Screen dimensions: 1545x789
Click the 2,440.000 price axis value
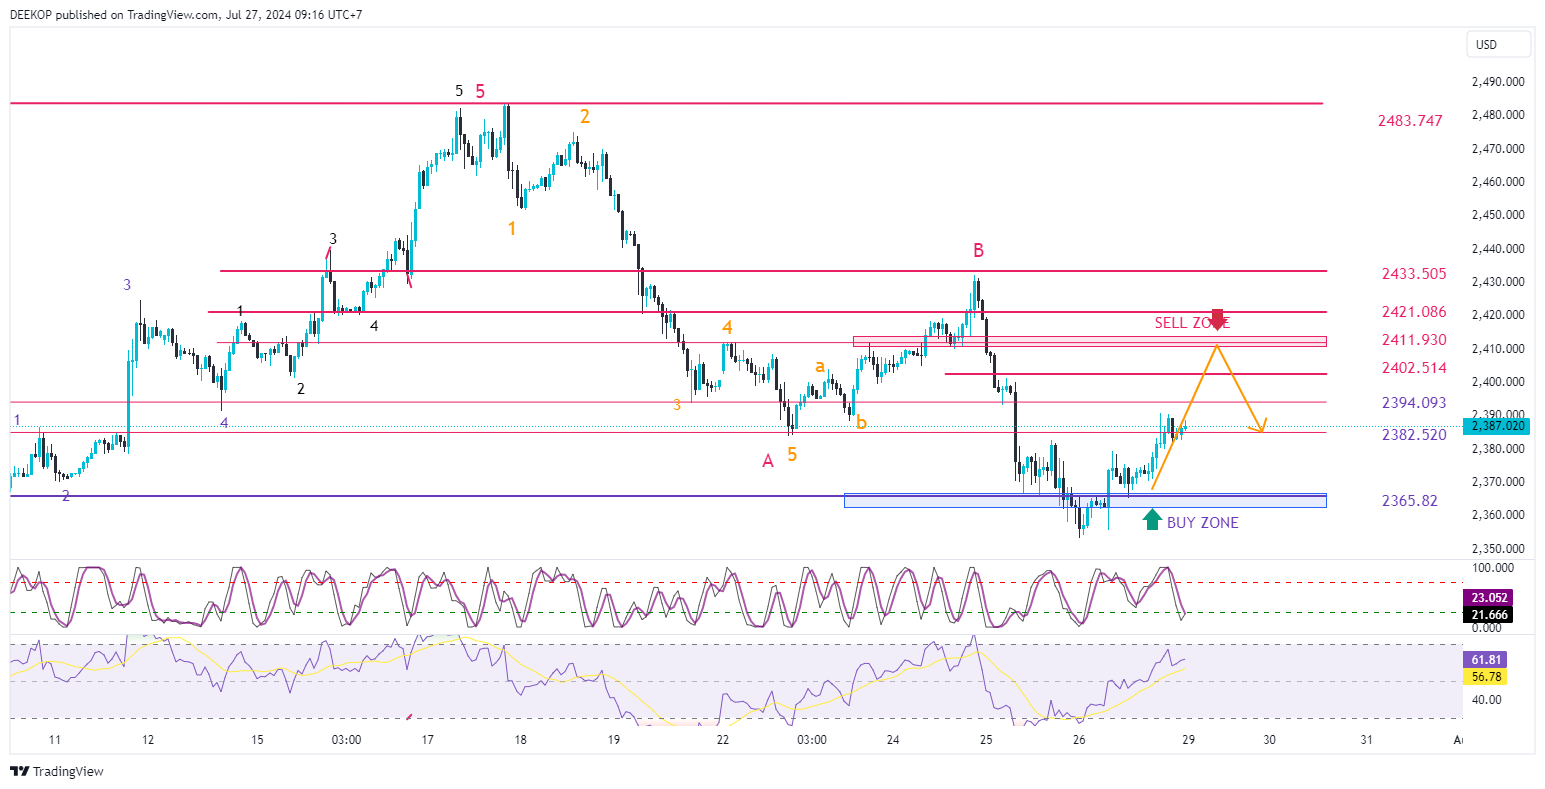(1498, 248)
